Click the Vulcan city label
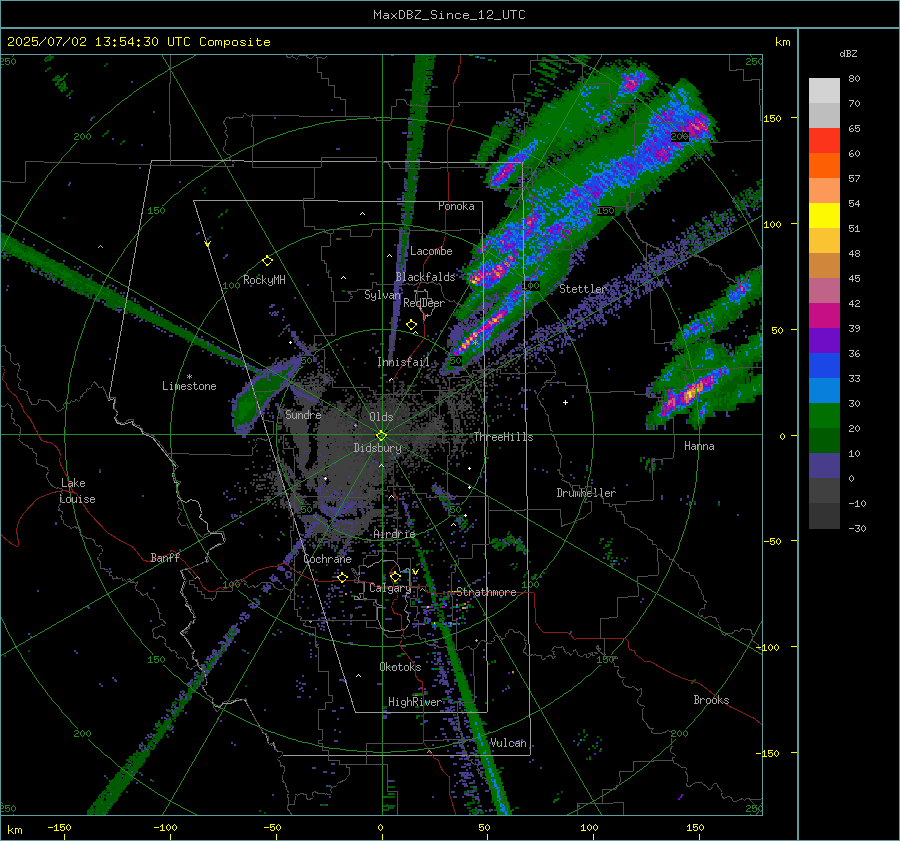900x841 pixels. [507, 743]
